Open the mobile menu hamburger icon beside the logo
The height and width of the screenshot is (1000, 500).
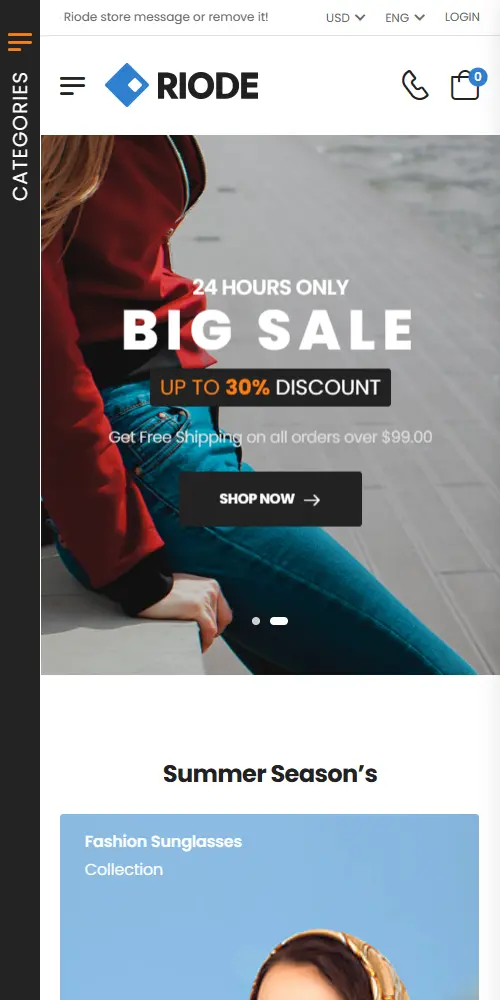click(x=73, y=85)
